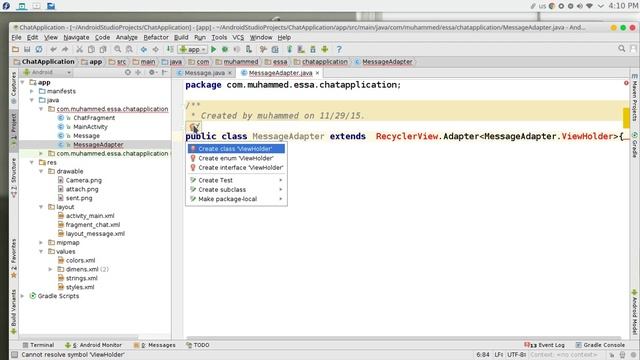The image size is (640, 360).
Task: Open the run configuration app dropdown
Action: [x=192, y=49]
